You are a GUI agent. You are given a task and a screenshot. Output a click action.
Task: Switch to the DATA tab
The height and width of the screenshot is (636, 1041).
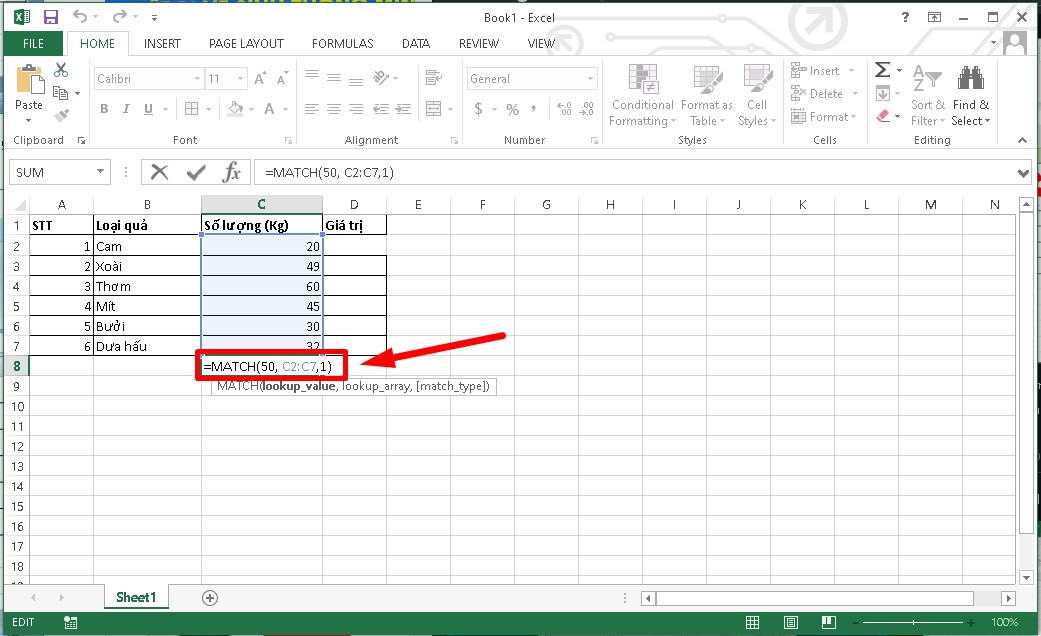[416, 44]
